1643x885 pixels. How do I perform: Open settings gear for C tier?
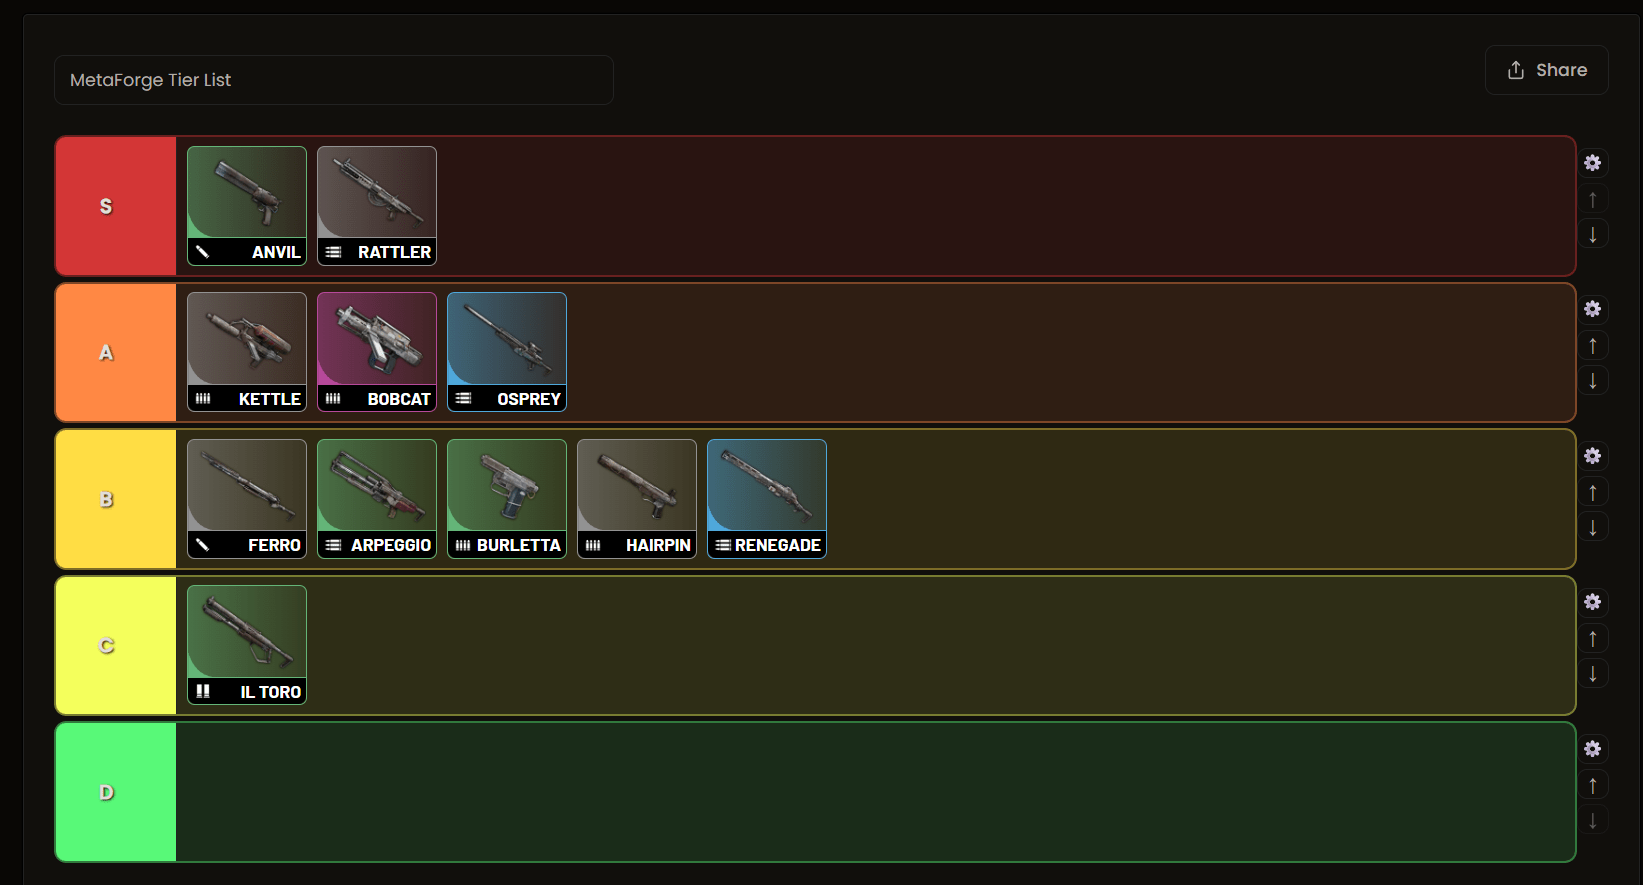click(1593, 602)
